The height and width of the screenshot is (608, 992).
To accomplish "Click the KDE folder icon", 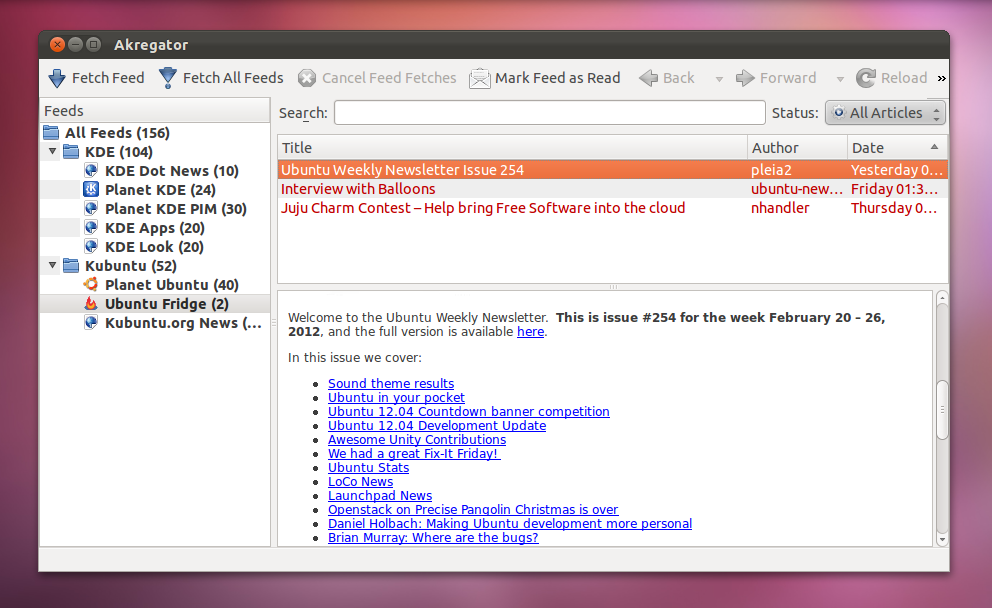I will point(71,152).
